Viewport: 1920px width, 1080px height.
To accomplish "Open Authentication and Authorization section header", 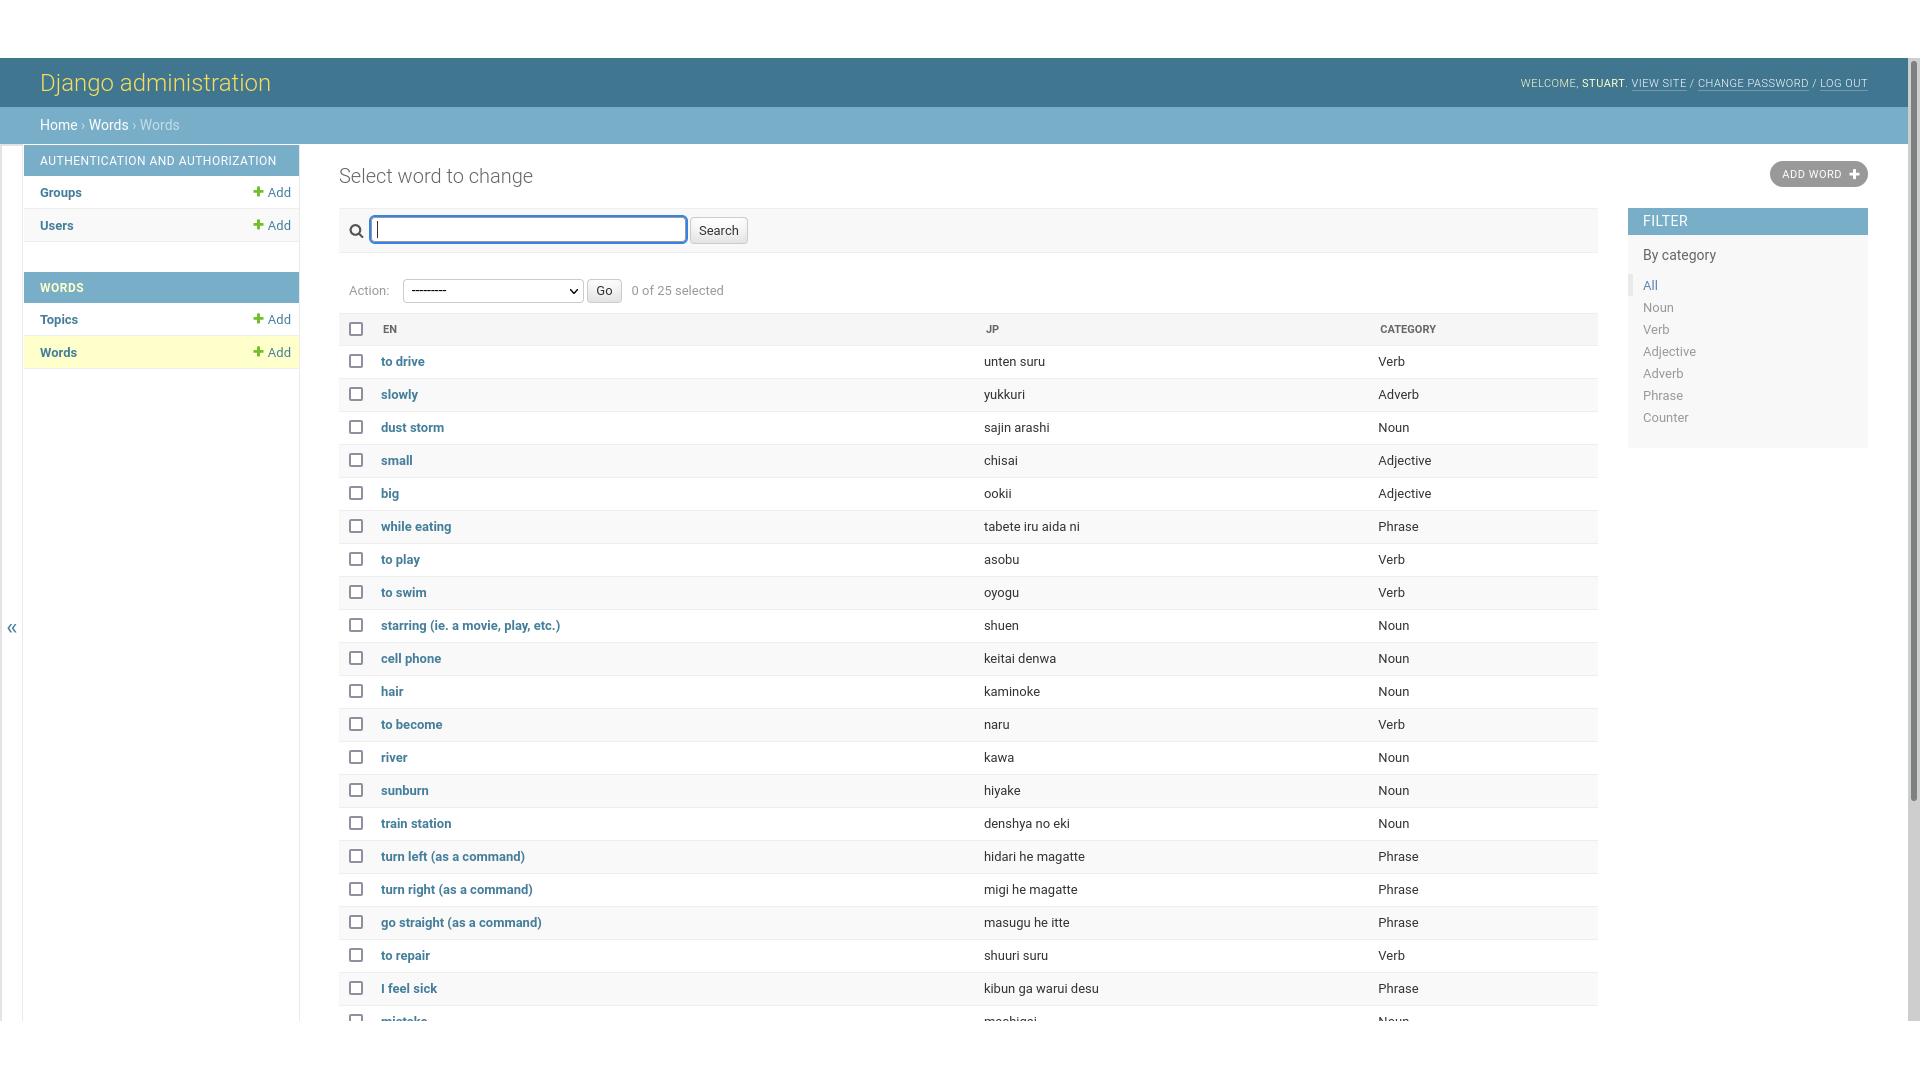I will [158, 160].
